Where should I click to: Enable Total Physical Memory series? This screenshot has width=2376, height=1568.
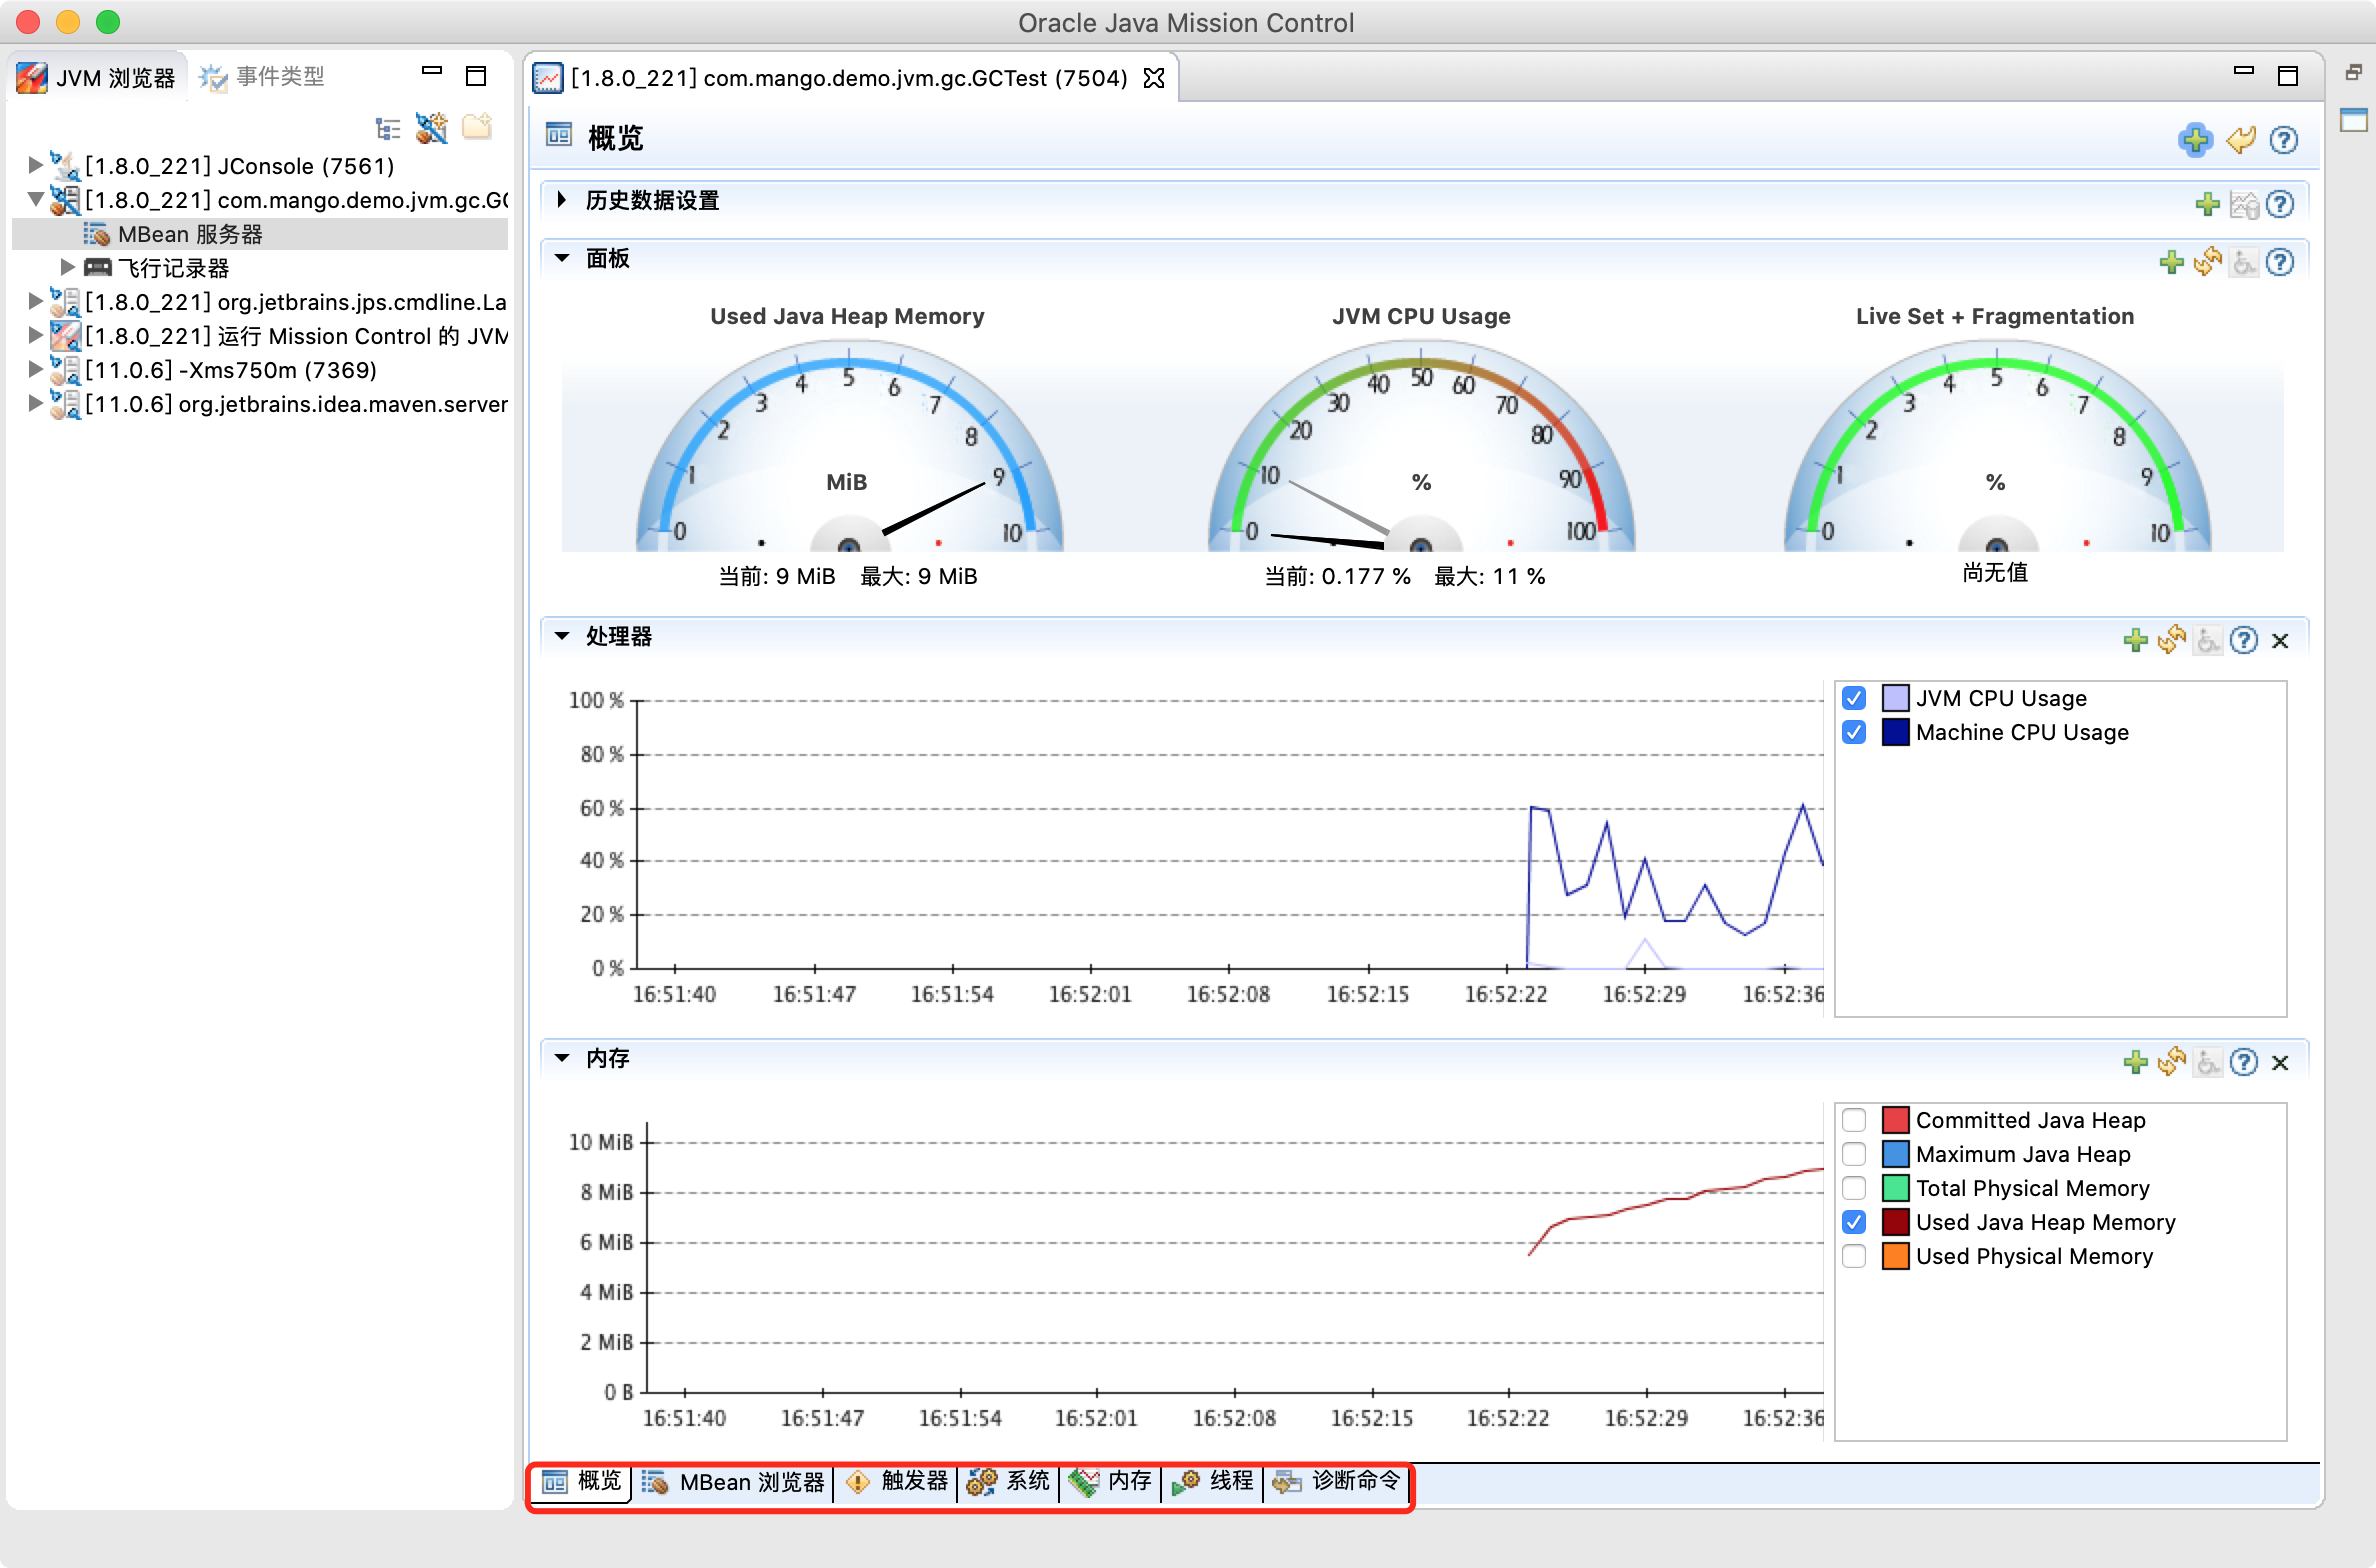click(x=1854, y=1188)
